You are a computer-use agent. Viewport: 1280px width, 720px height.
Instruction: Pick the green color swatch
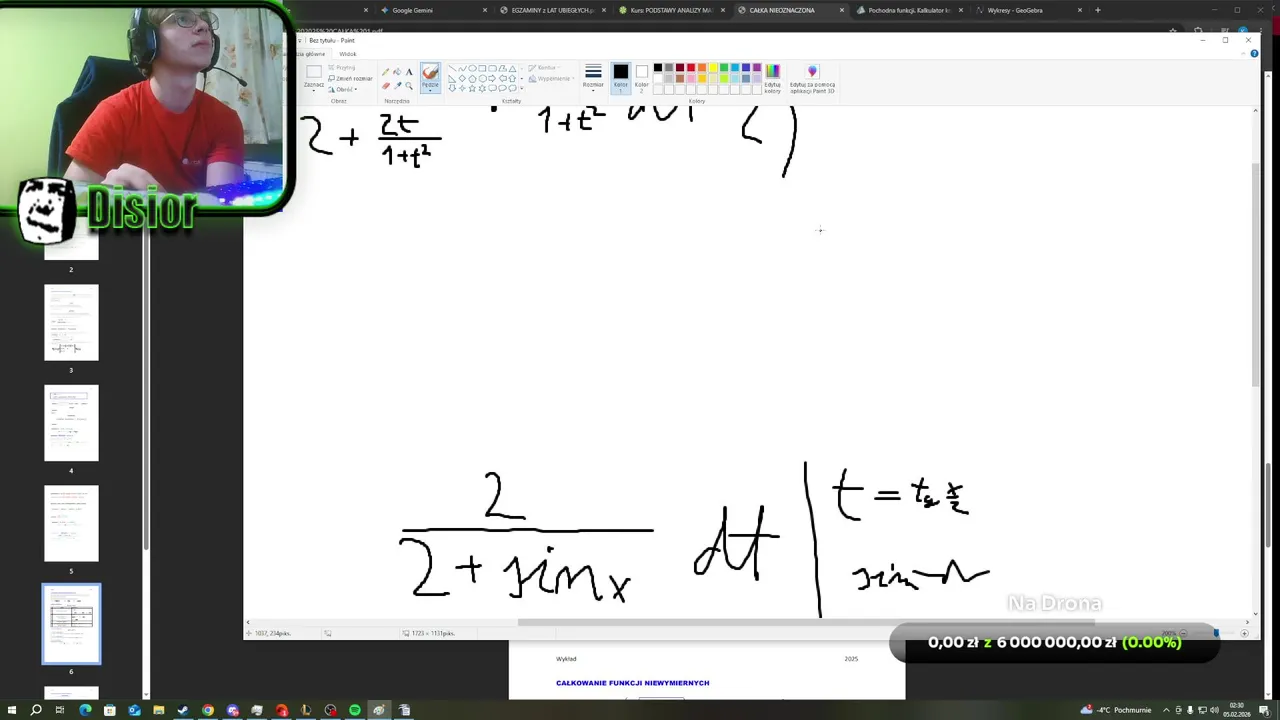(724, 67)
